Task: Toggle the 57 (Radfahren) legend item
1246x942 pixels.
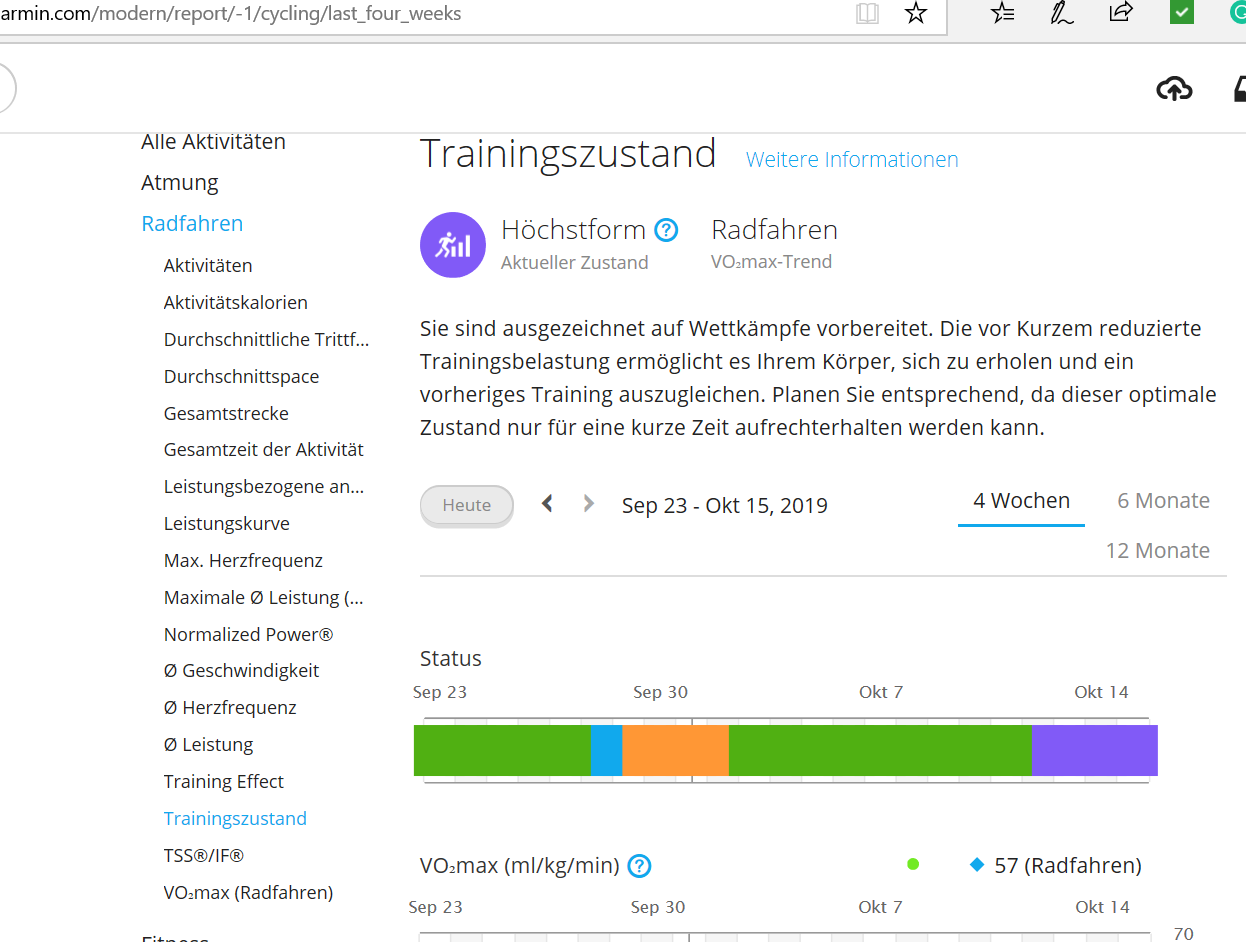Action: click(x=1056, y=865)
